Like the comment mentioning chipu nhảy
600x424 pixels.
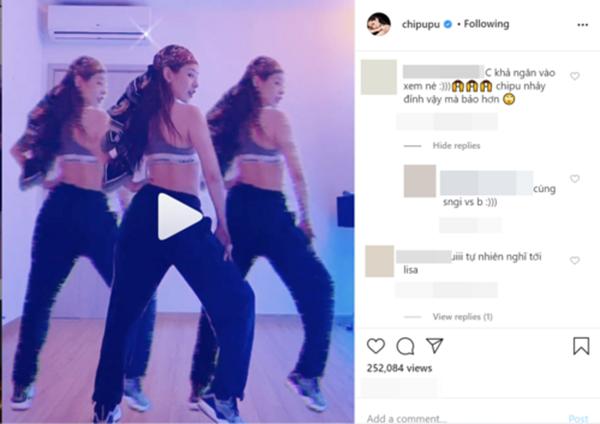point(575,76)
